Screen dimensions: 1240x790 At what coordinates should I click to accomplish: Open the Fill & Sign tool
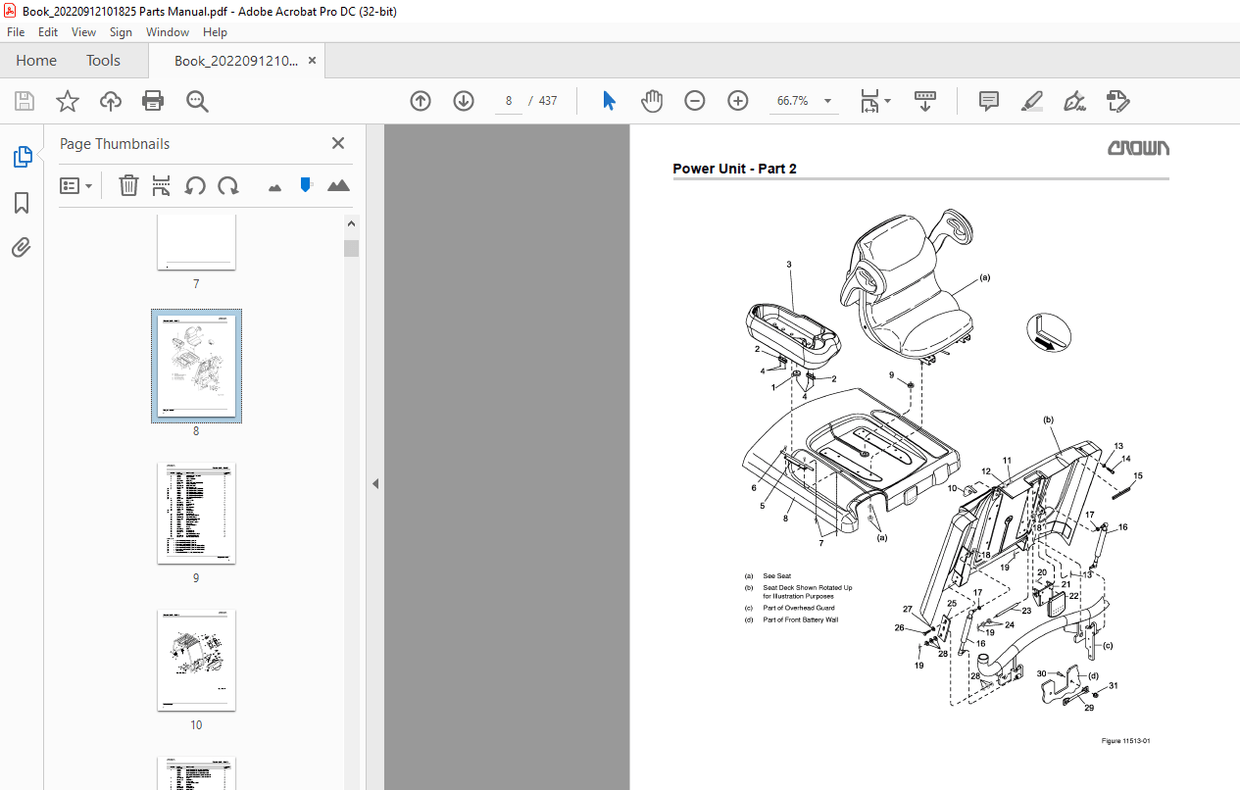[x=1074, y=100]
